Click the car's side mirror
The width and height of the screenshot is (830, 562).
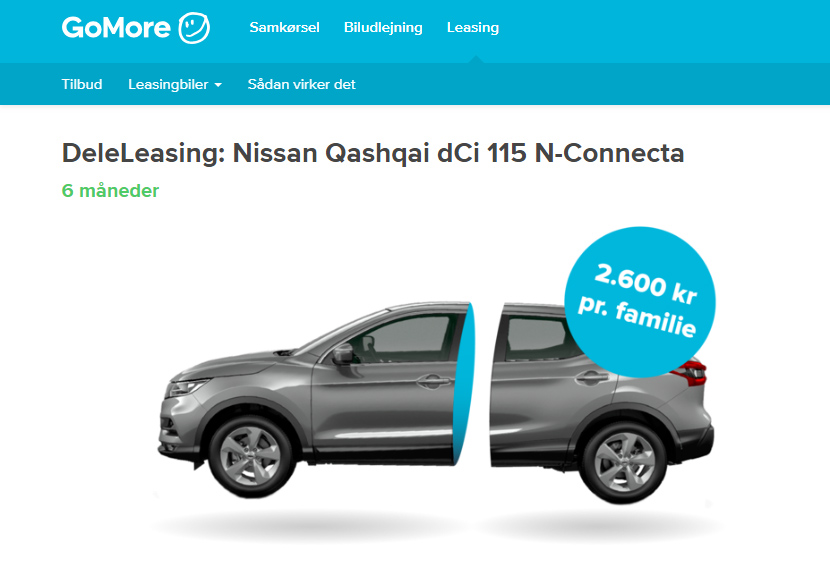click(x=342, y=353)
